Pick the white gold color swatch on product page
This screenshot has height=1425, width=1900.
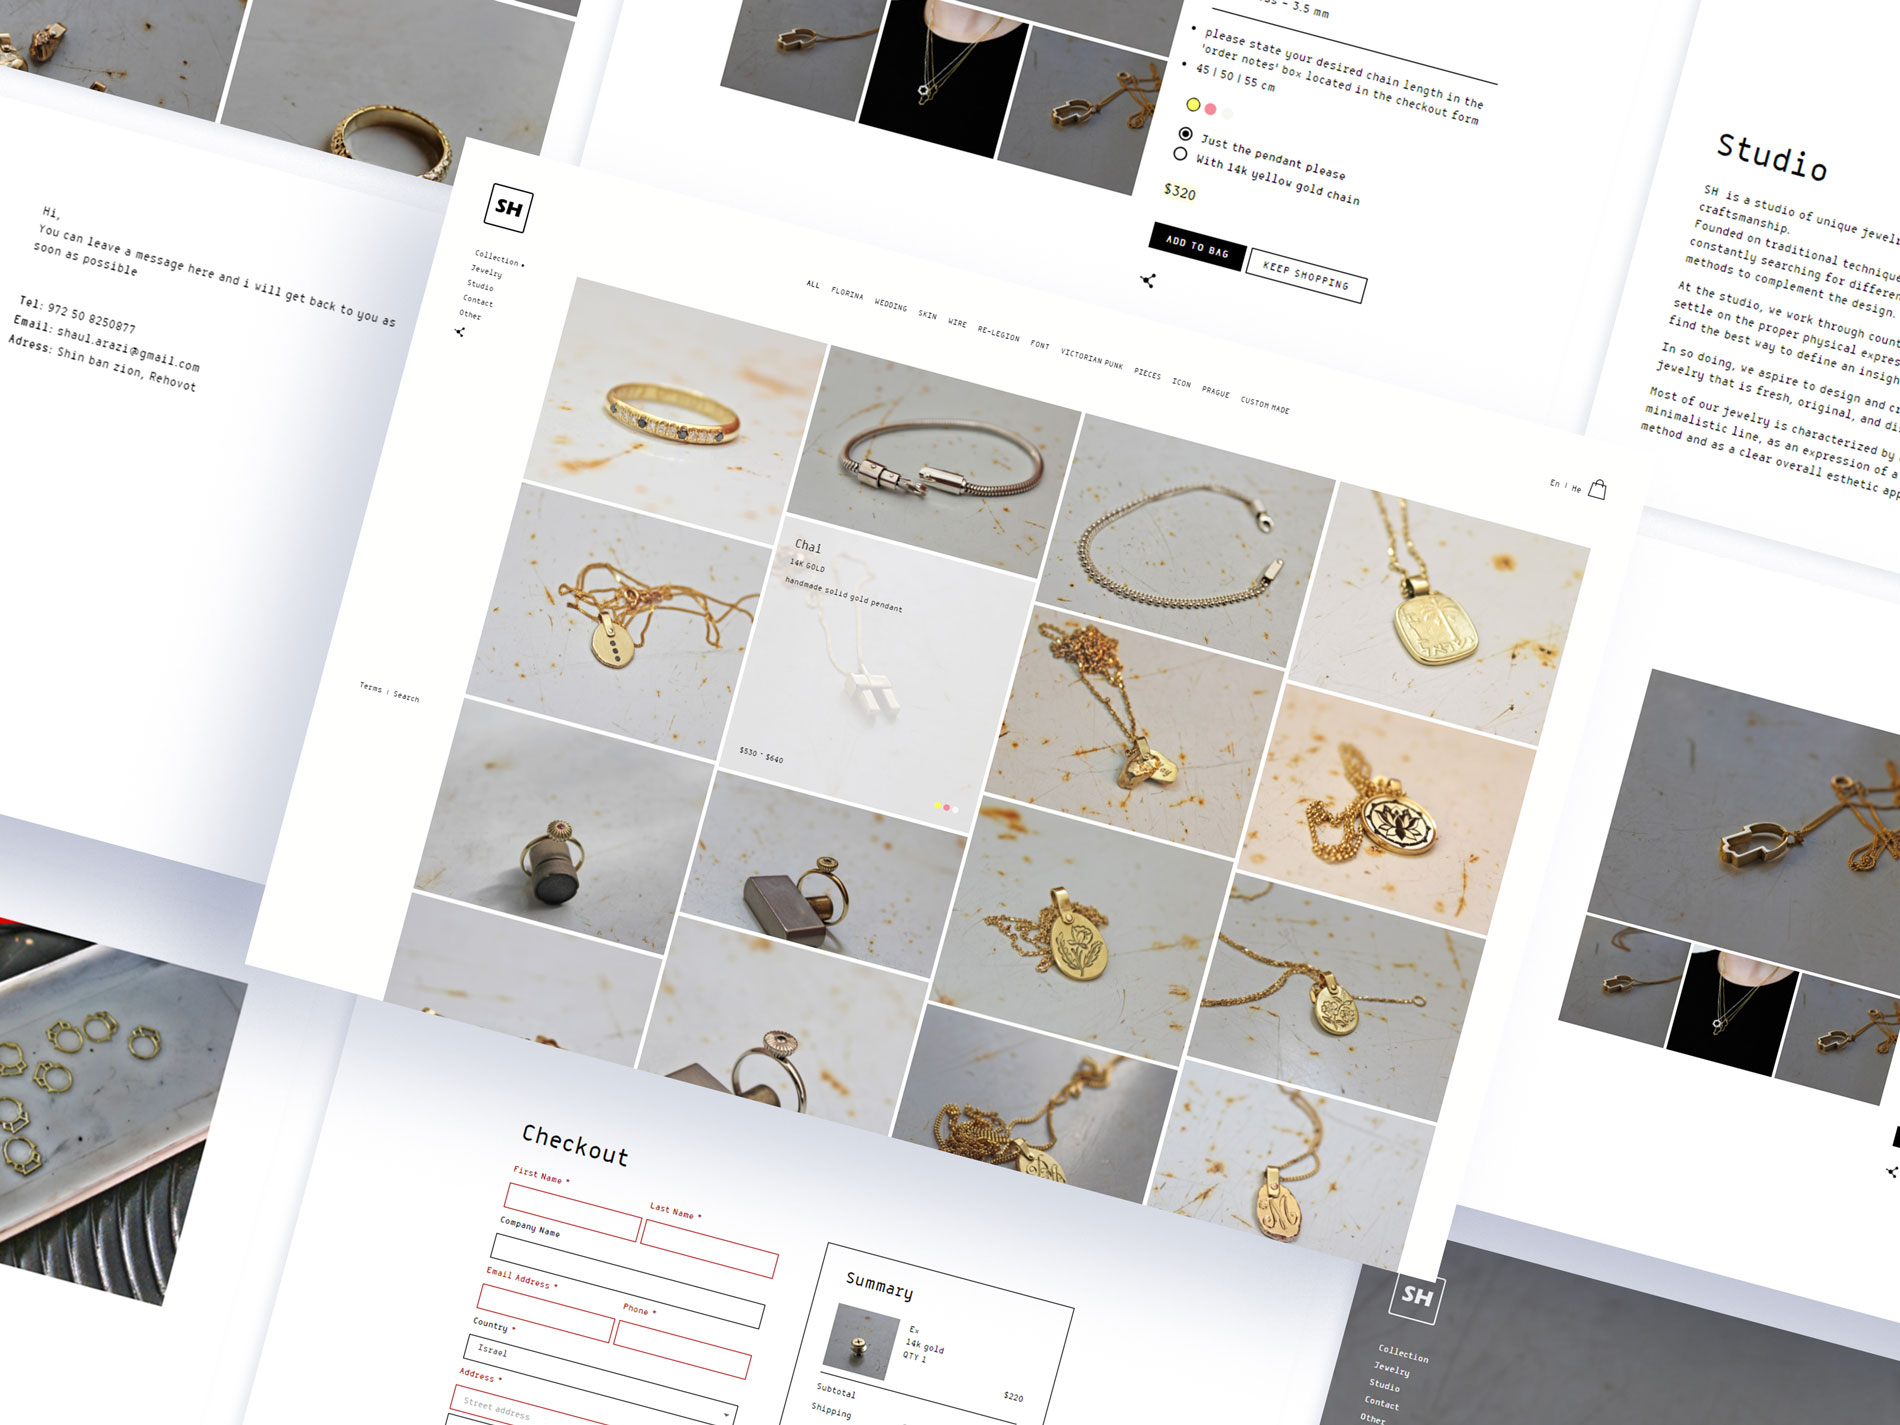click(1227, 113)
